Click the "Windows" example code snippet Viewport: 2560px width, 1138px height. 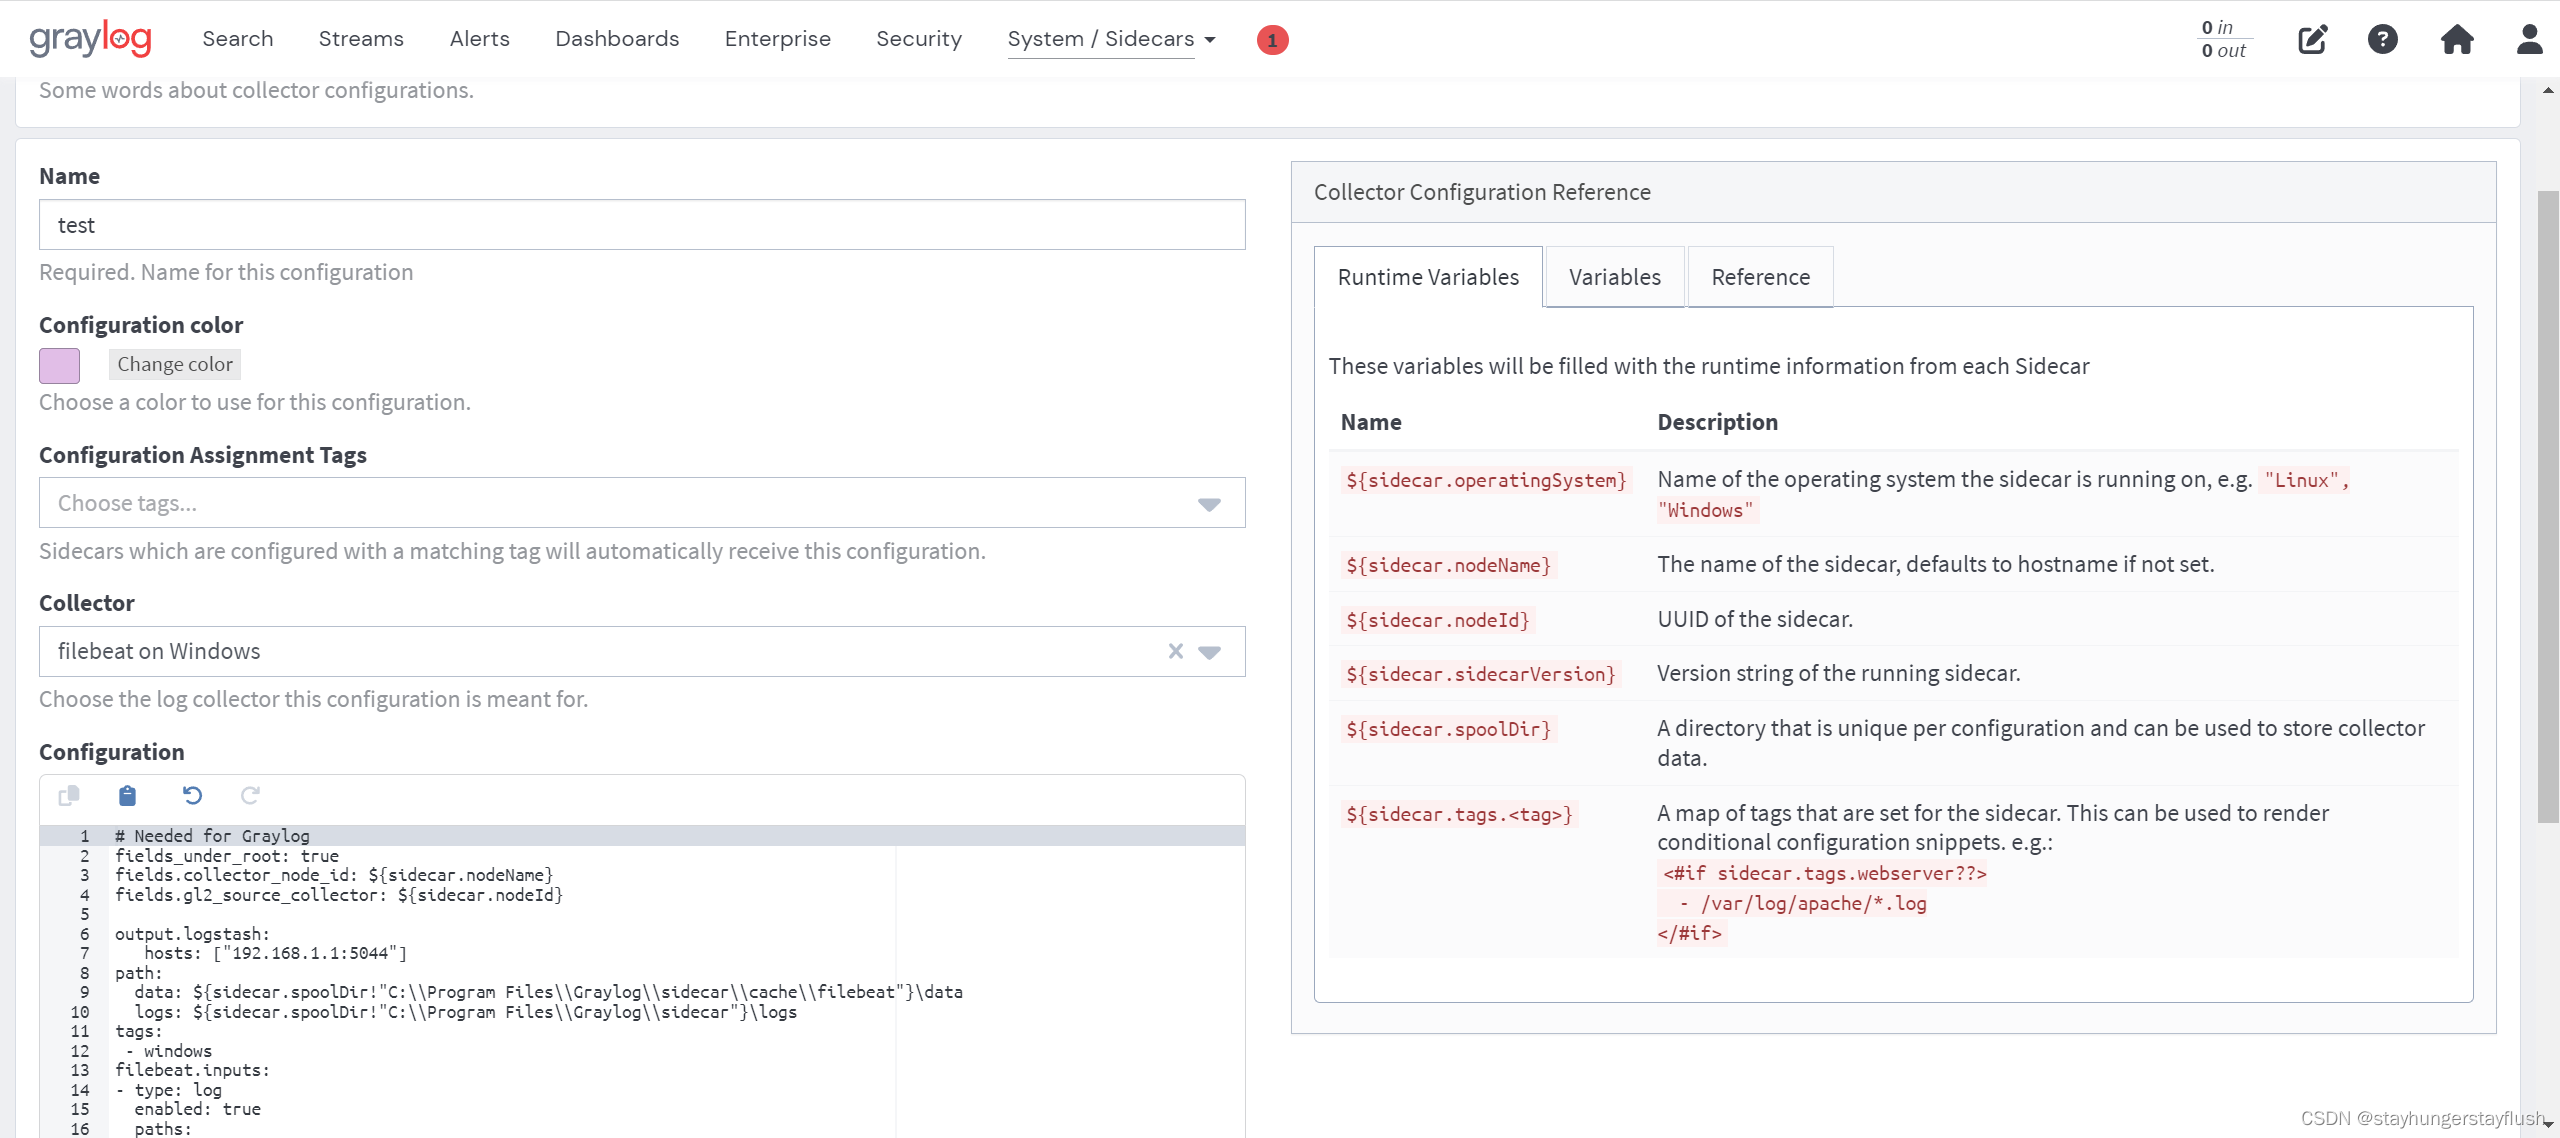tap(1706, 511)
